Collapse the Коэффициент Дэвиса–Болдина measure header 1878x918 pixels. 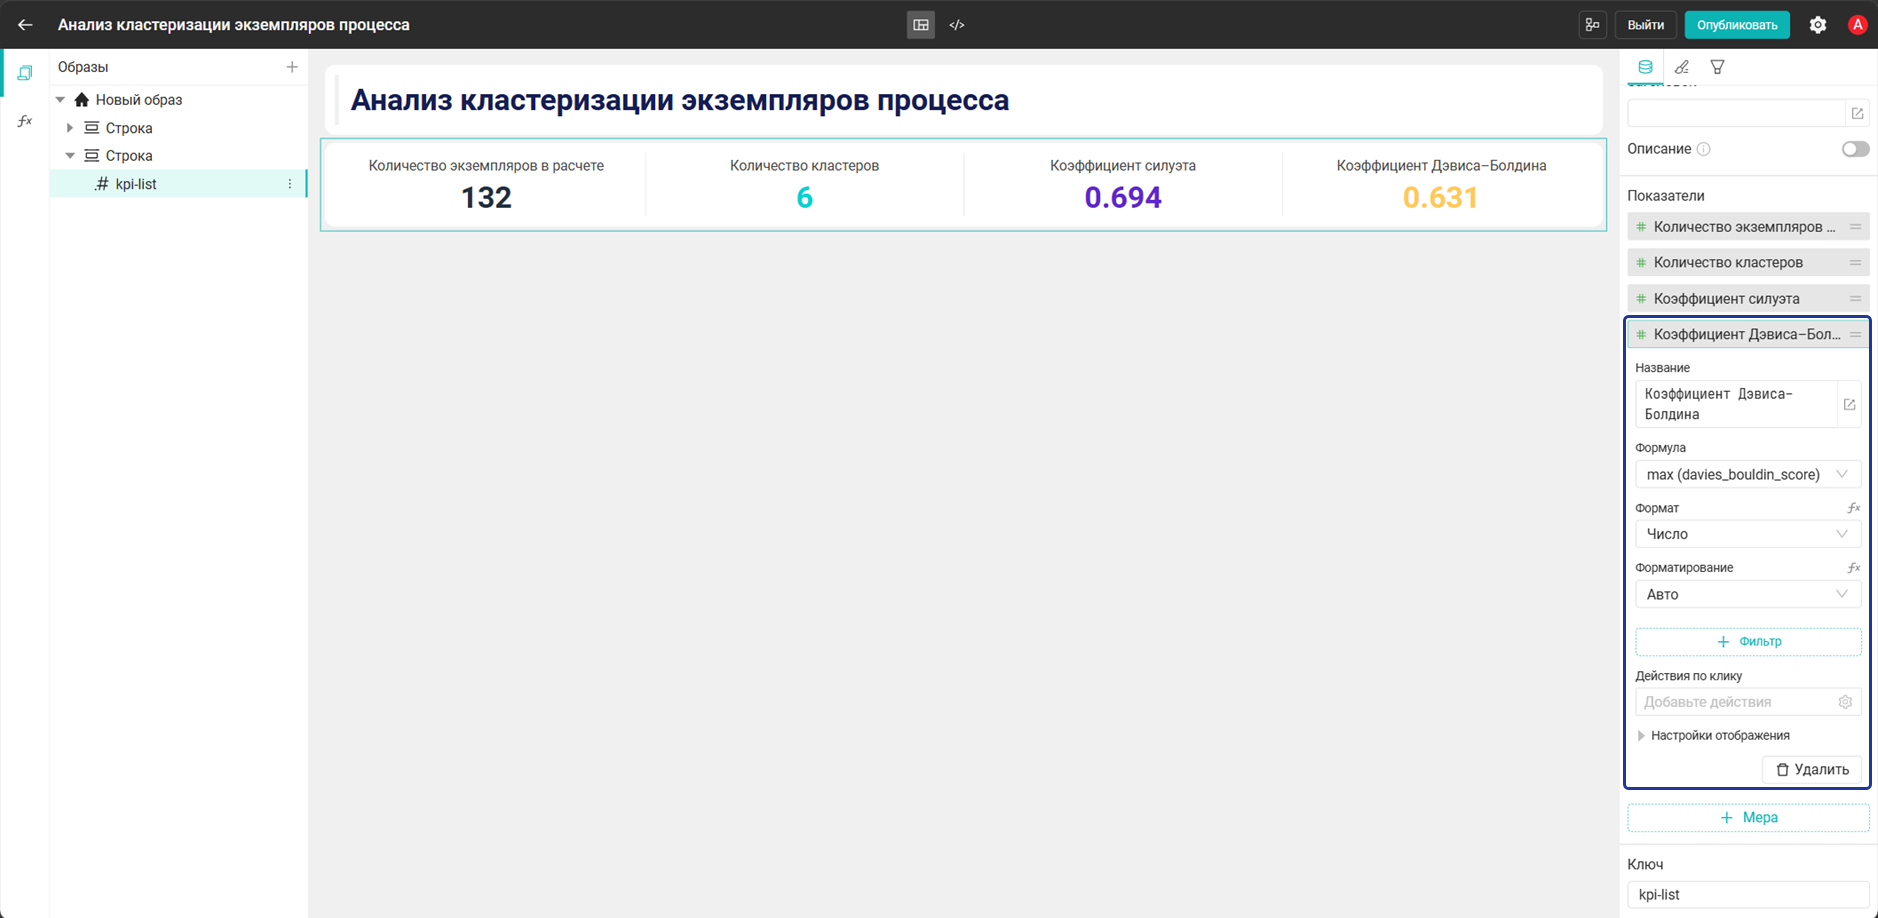pos(1748,335)
